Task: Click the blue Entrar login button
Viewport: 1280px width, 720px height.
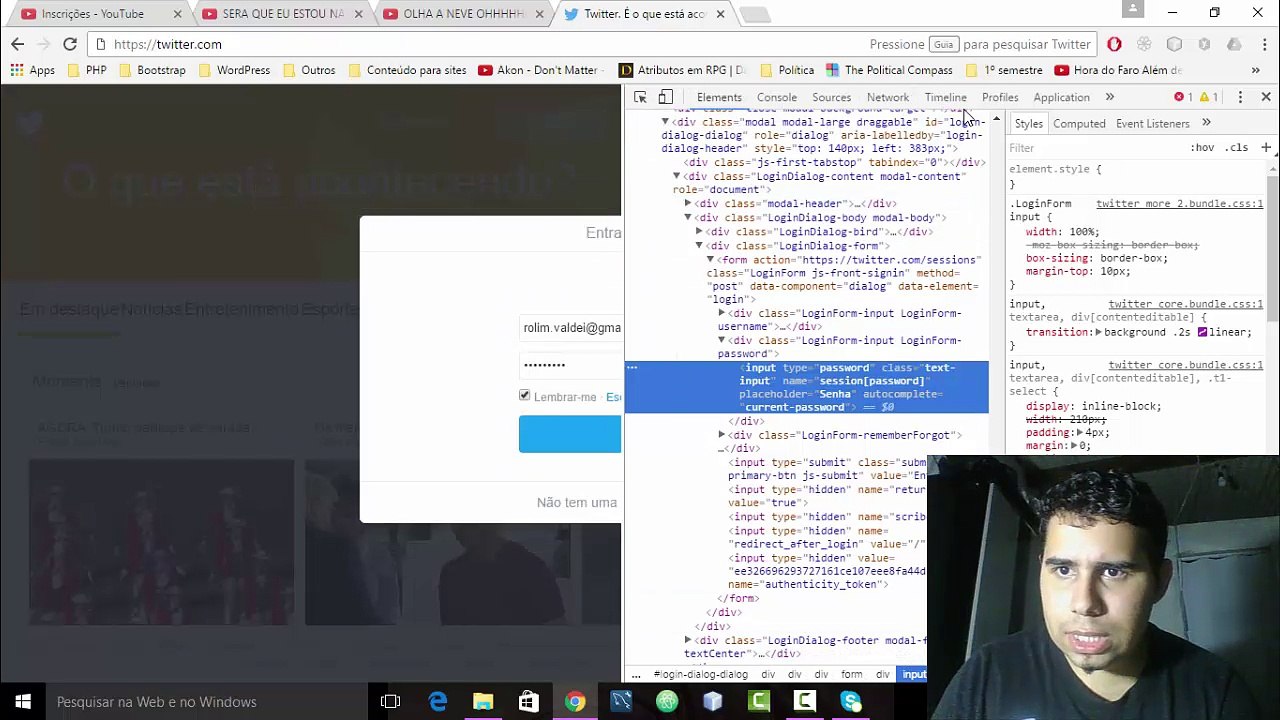Action: [570, 435]
